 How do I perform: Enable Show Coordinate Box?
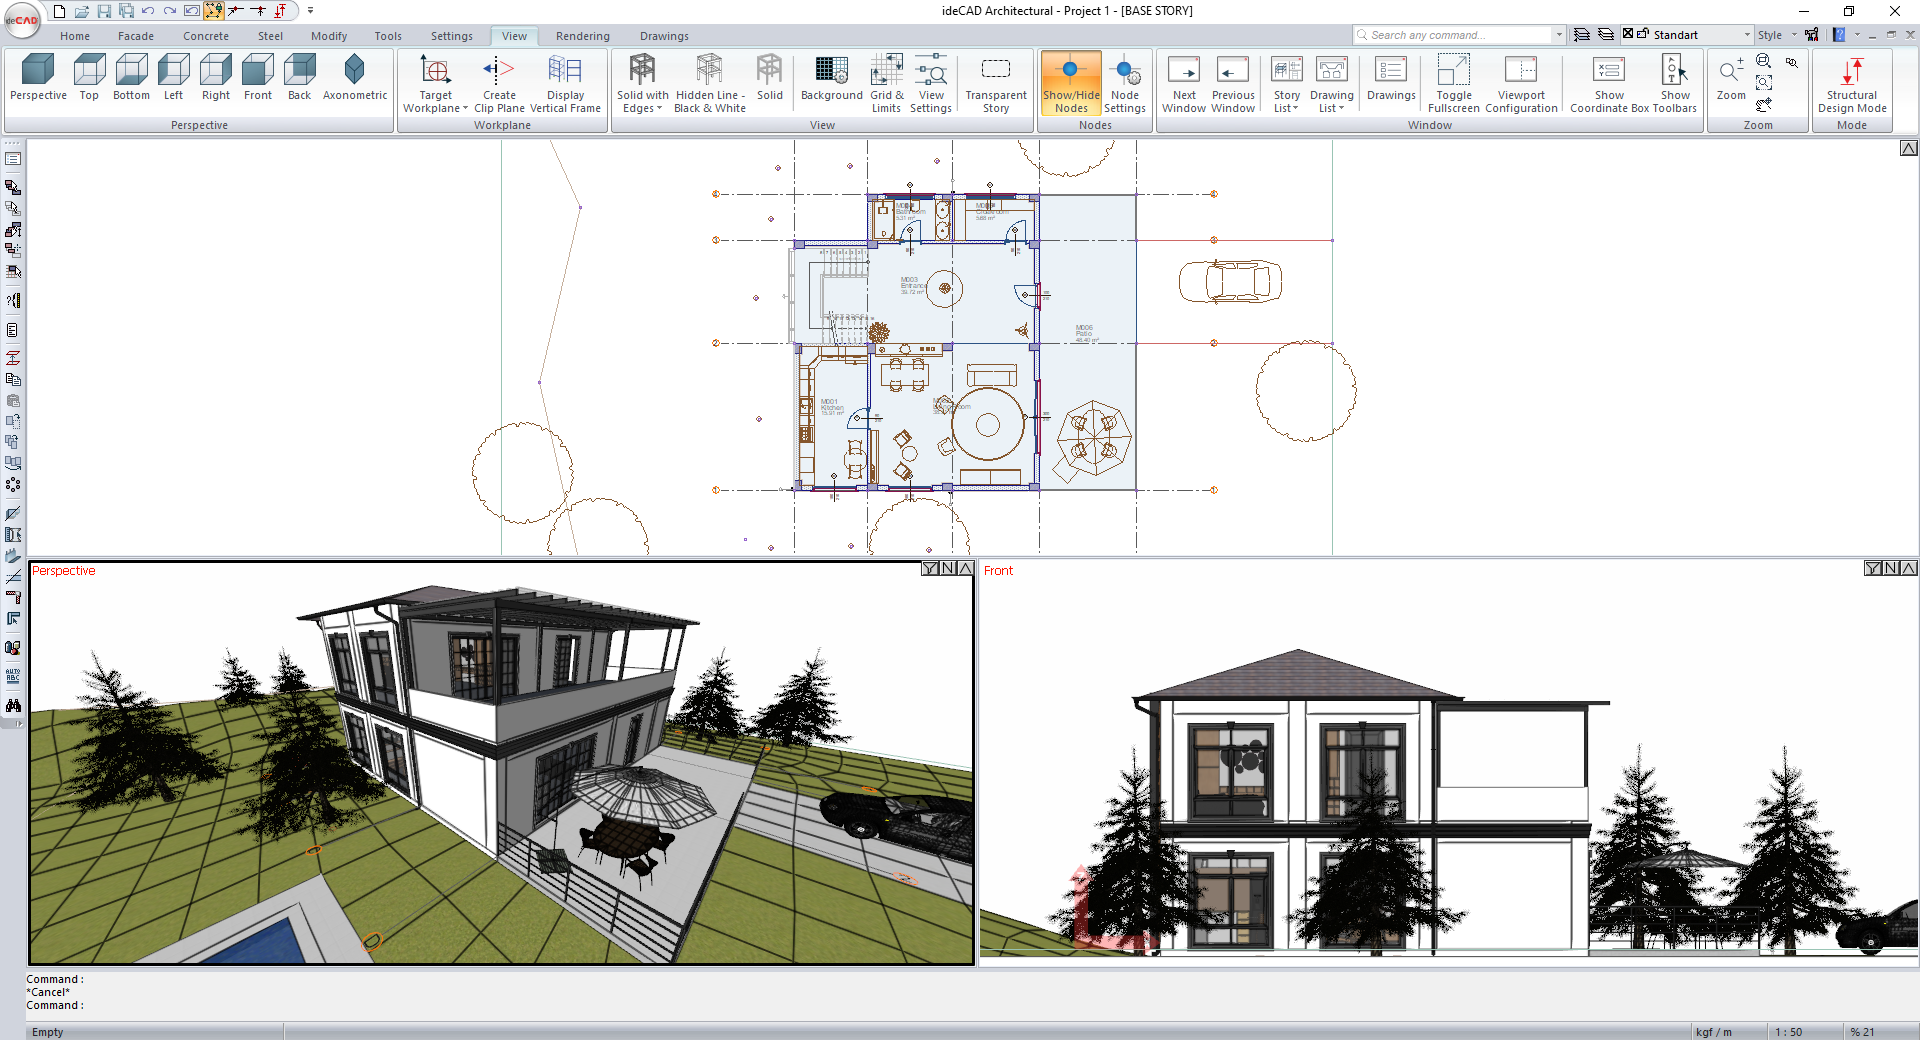tap(1609, 84)
